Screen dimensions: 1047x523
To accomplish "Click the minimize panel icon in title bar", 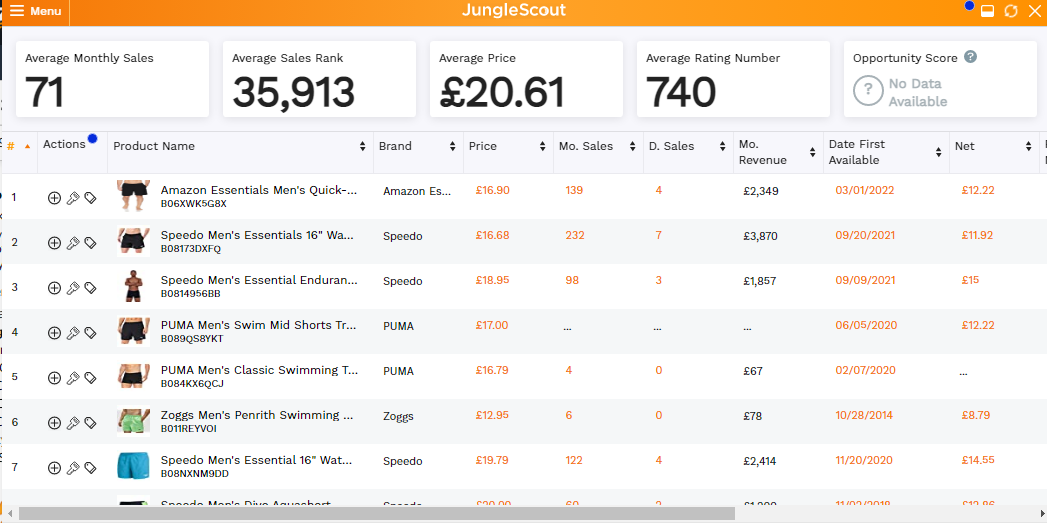I will coord(988,11).
